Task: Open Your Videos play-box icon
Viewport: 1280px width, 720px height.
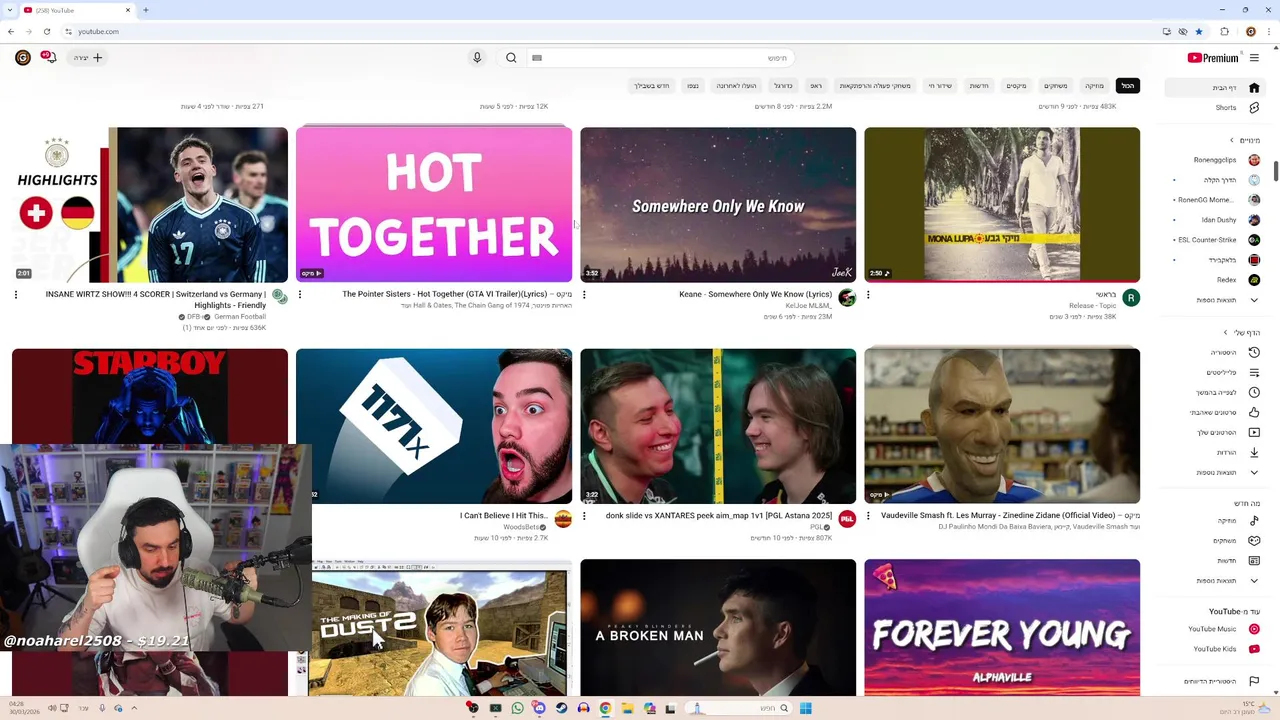Action: [1254, 432]
